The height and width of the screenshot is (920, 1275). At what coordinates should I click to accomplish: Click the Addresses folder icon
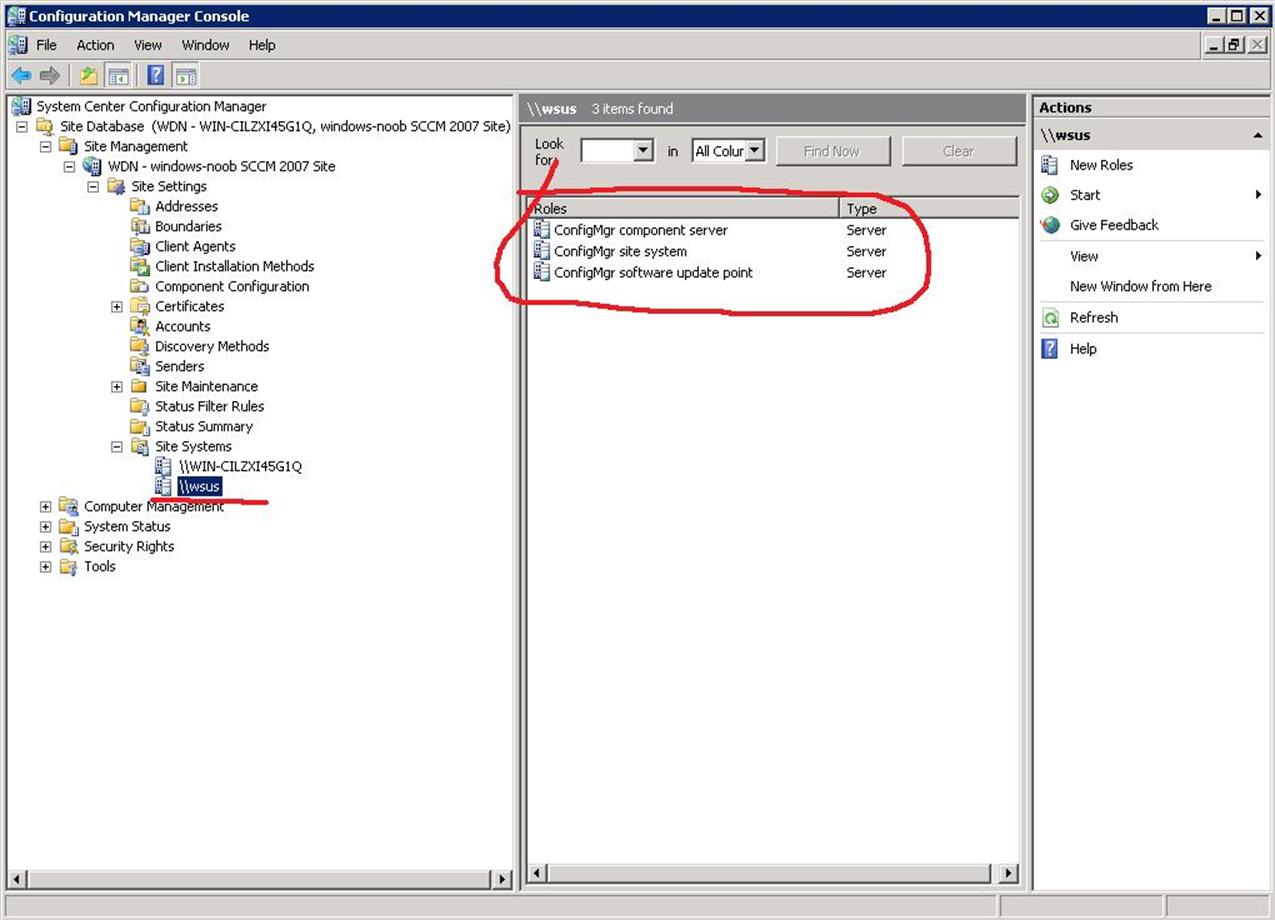pyautogui.click(x=139, y=206)
